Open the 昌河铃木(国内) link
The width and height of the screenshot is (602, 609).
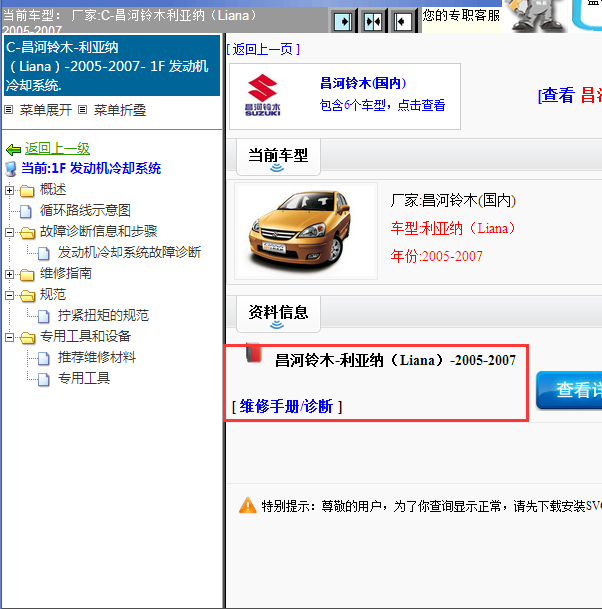363,83
